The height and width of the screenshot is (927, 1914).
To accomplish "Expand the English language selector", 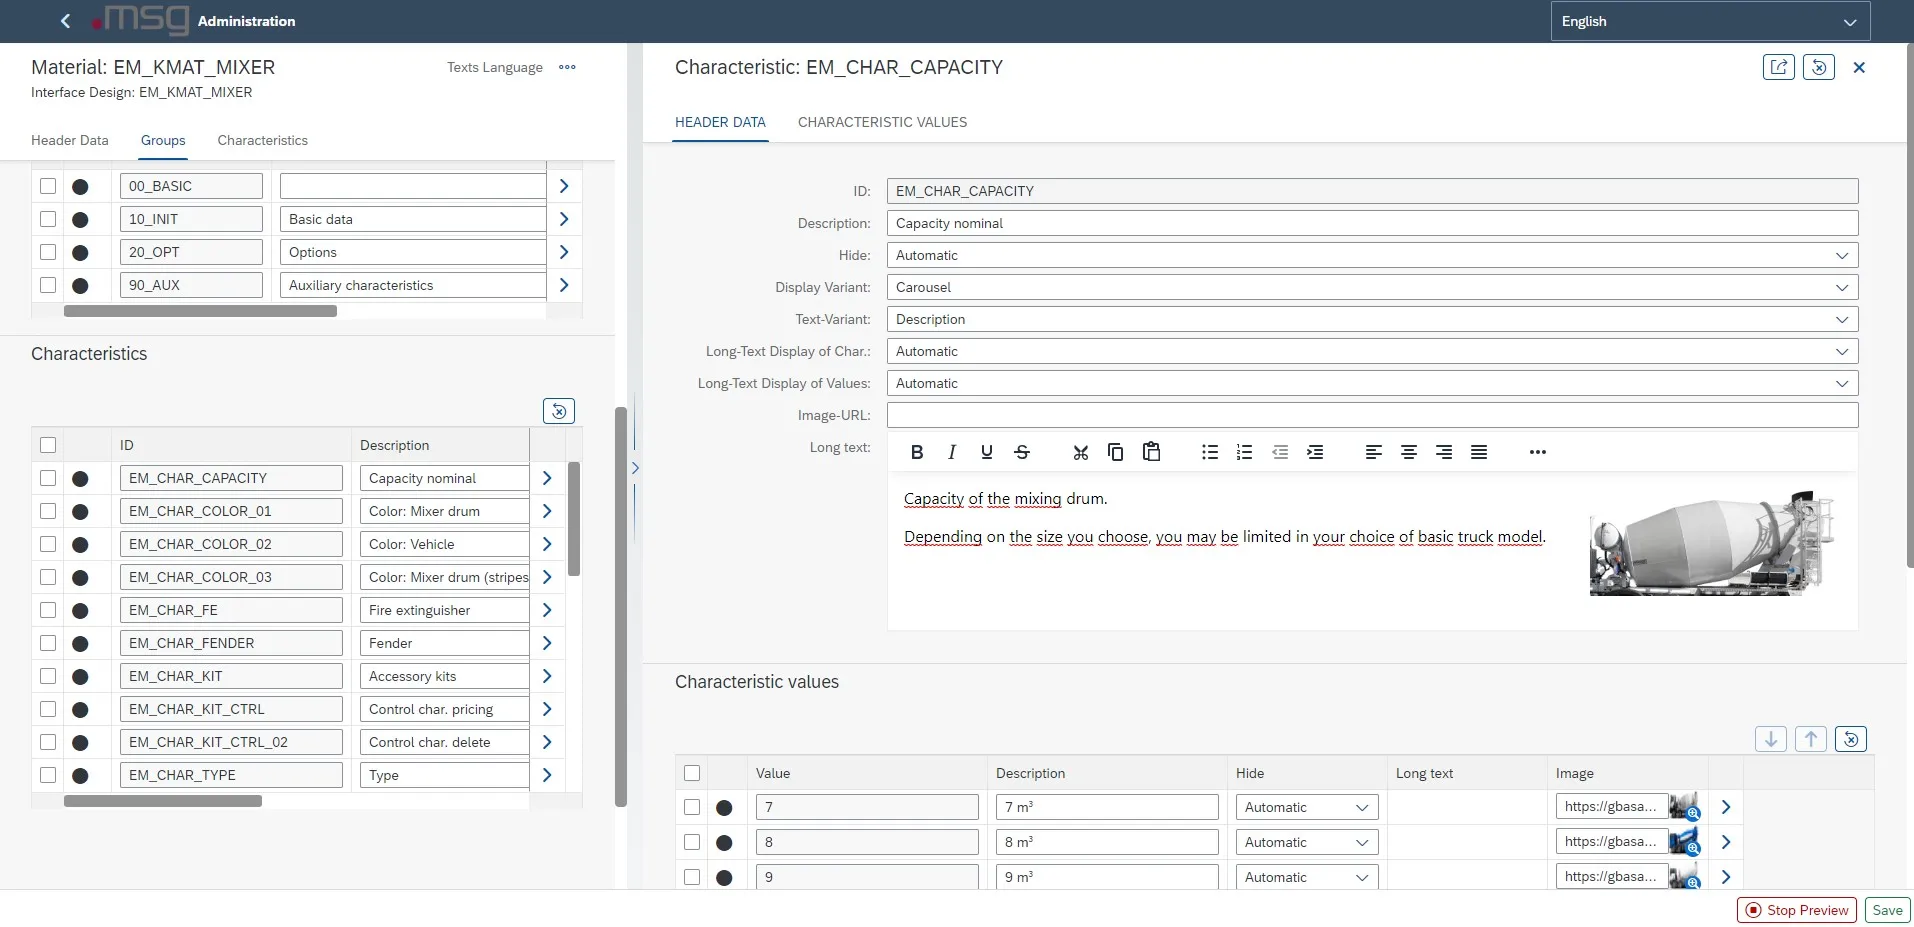I will [x=1709, y=21].
